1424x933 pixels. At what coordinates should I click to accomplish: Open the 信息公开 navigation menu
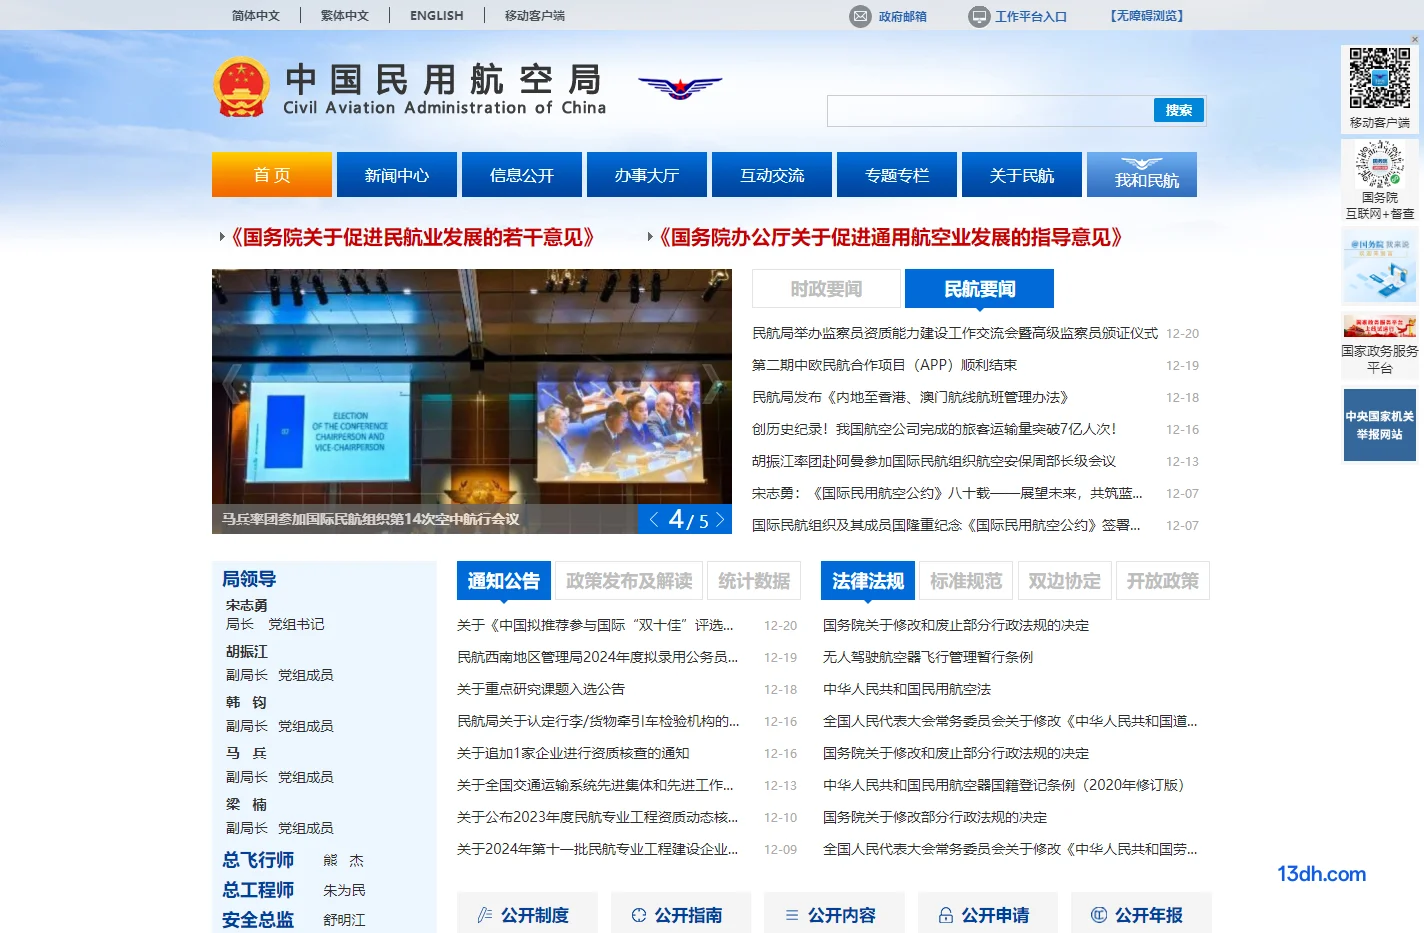522,175
